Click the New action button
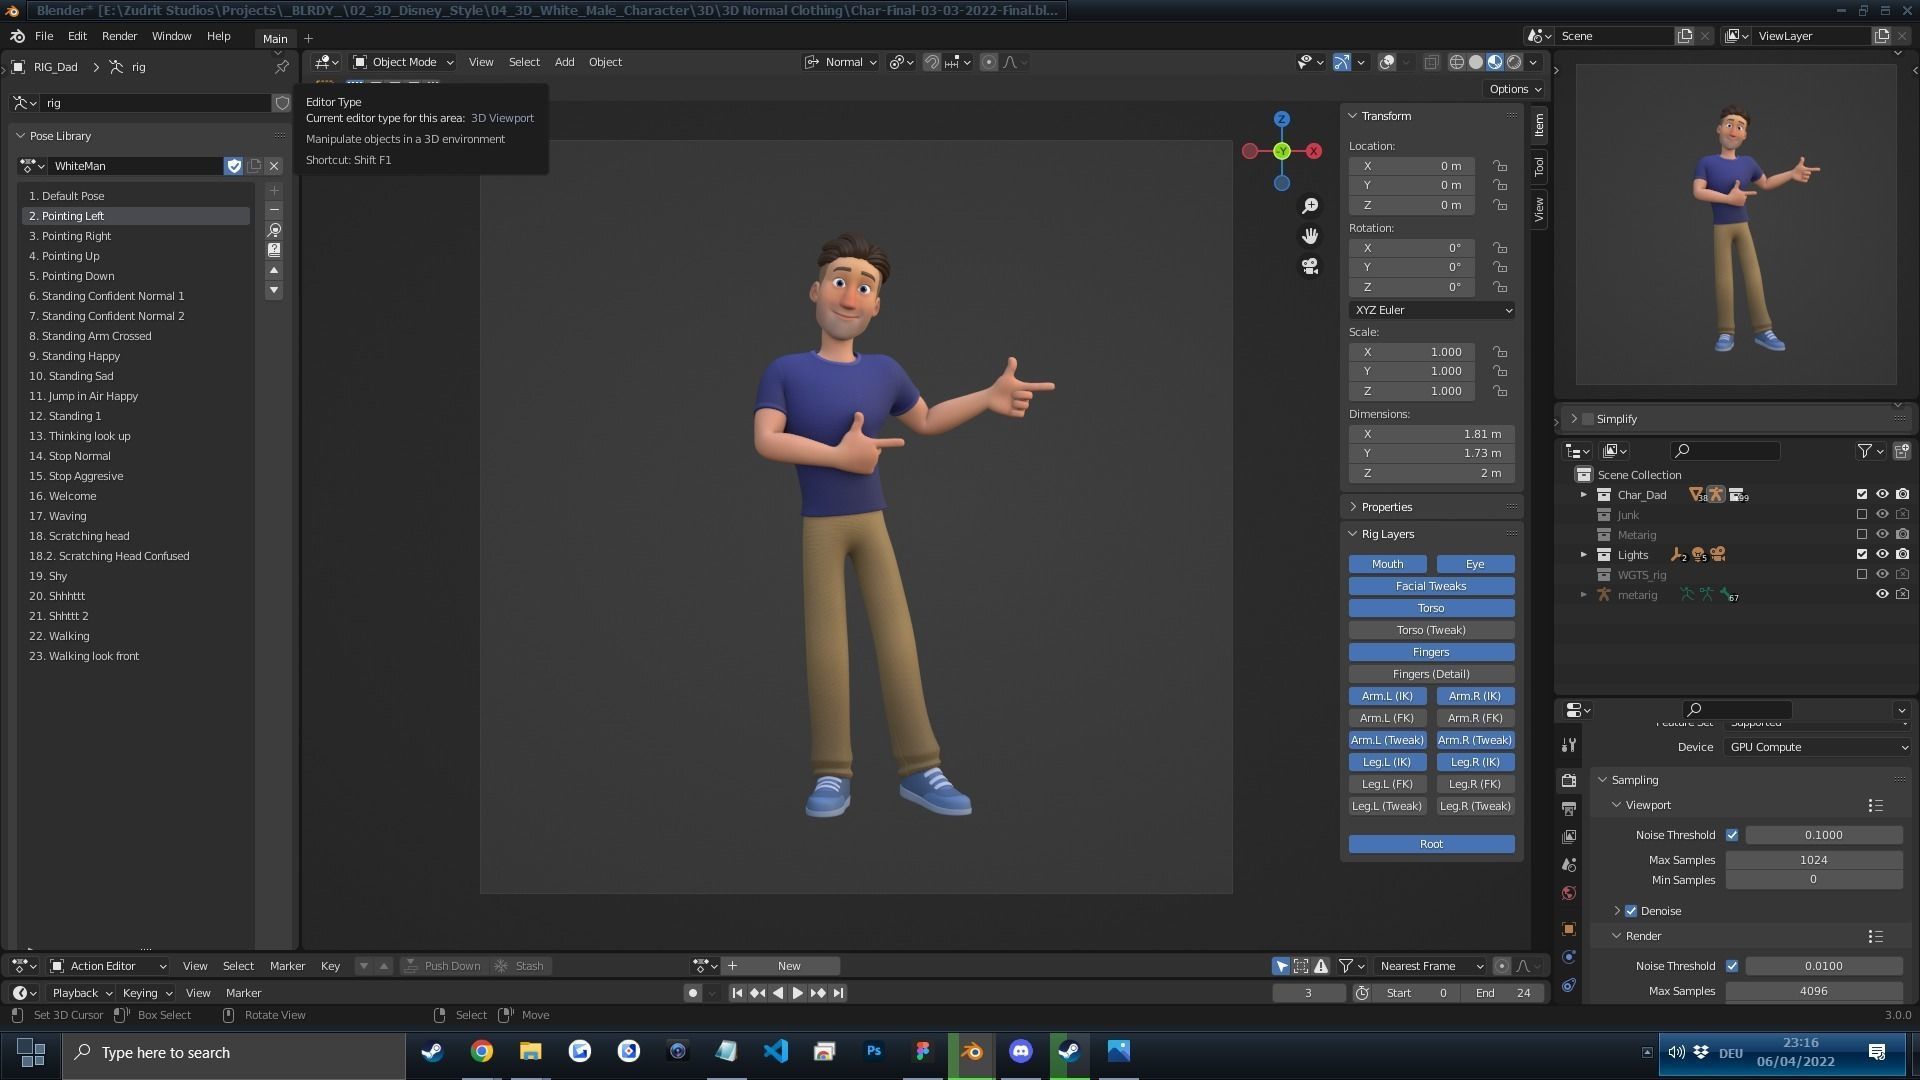Viewport: 1920px width, 1080px height. coord(789,966)
